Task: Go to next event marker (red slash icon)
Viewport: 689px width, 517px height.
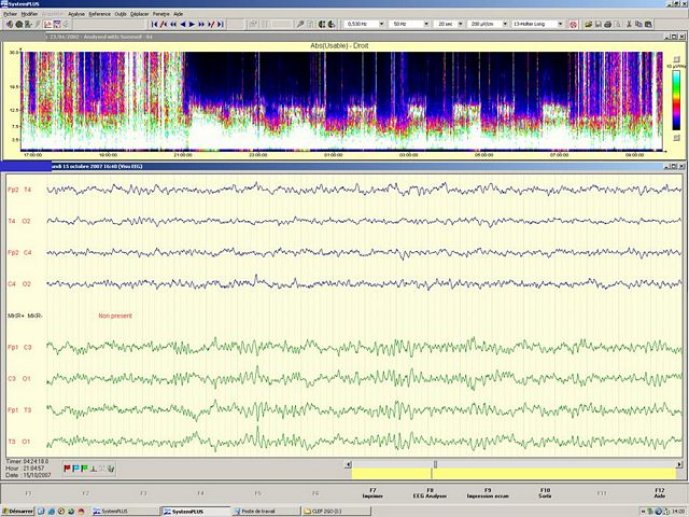Action: point(211,24)
